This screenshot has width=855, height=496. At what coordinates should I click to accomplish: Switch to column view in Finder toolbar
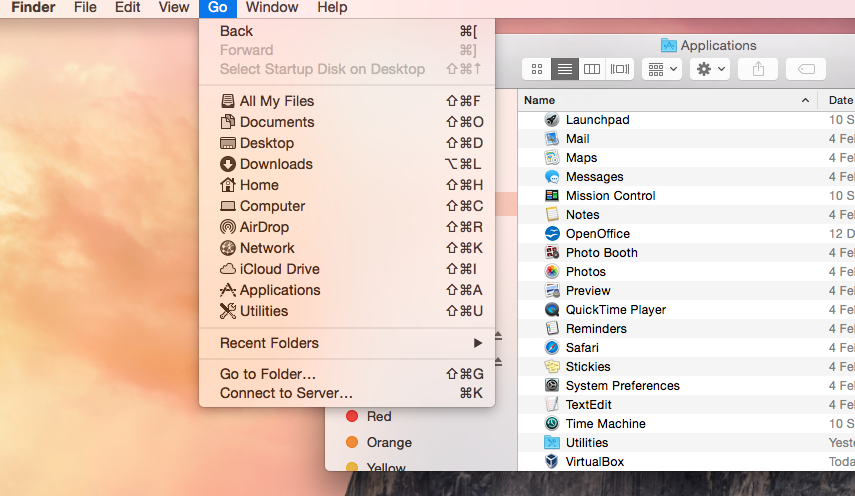tap(592, 69)
